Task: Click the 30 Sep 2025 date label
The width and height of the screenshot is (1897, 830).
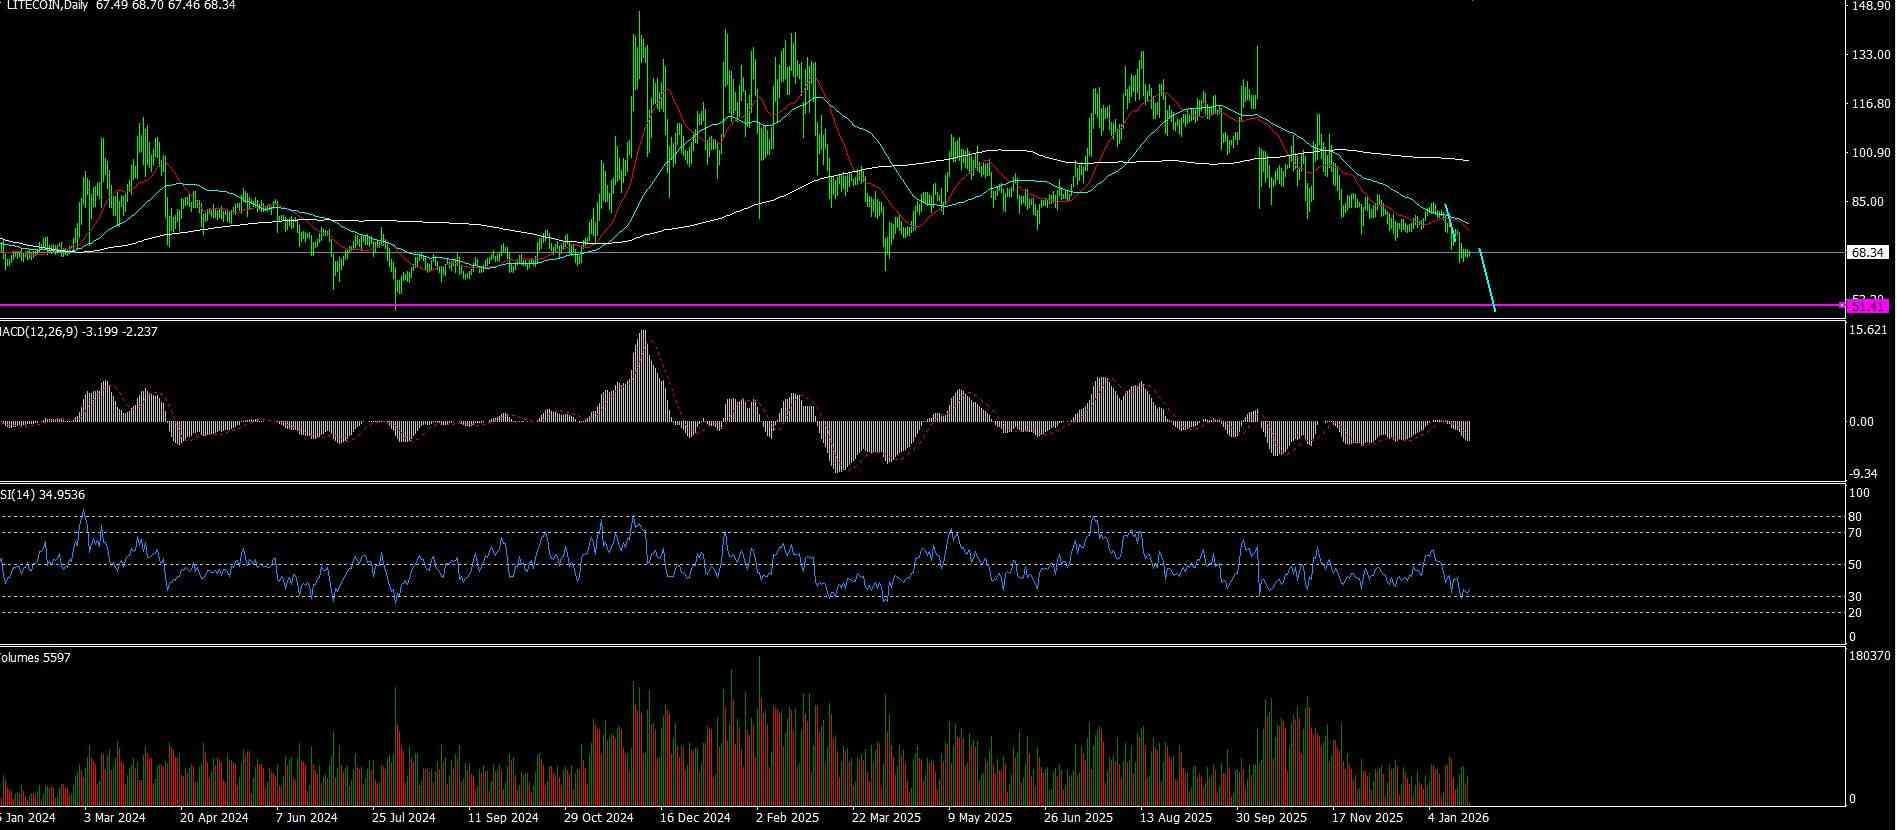Action: click(x=1272, y=818)
